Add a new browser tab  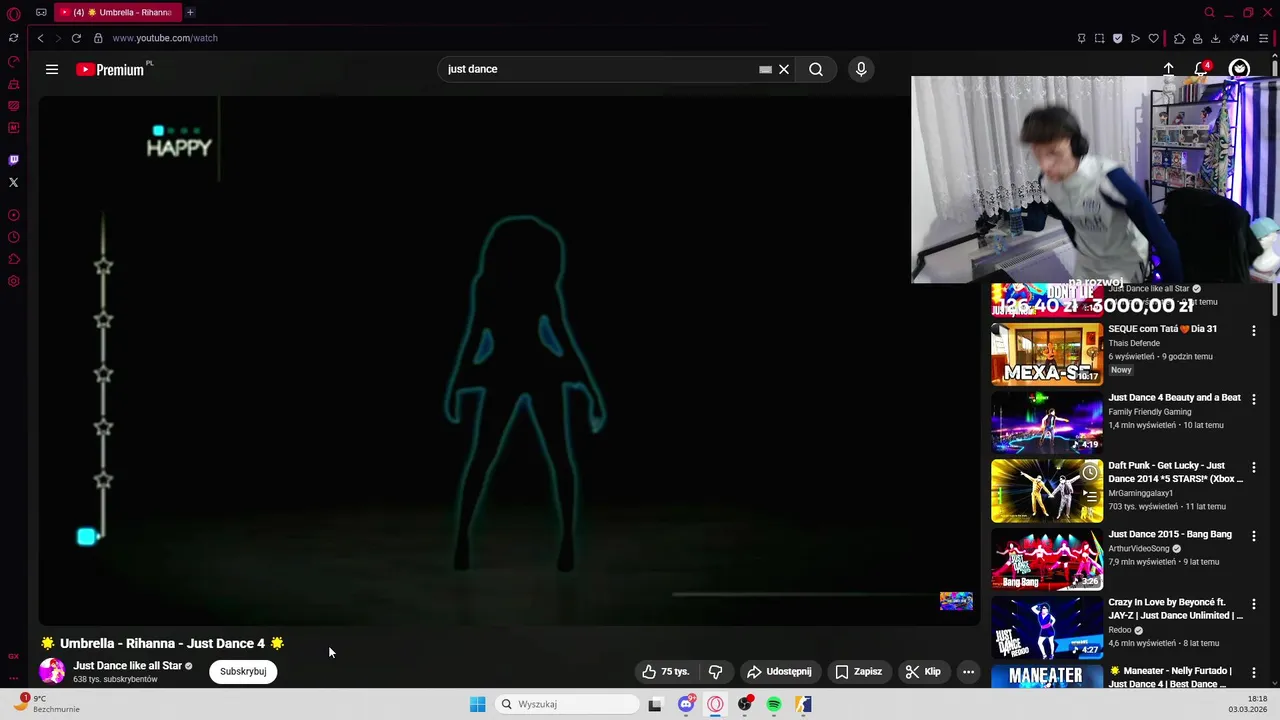190,12
